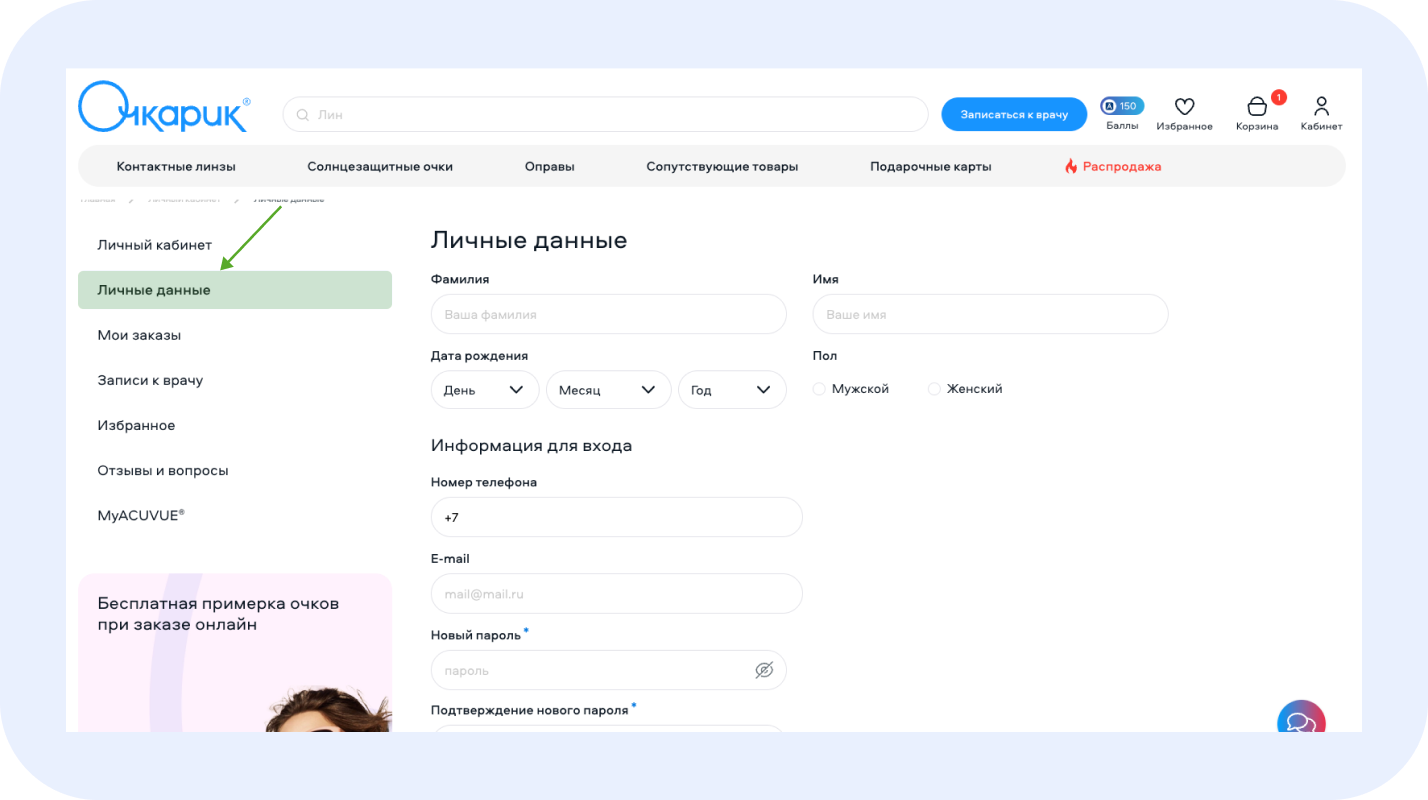The width and height of the screenshot is (1428, 800).
Task: Go to Записи к врачу sidebar link
Action: coord(150,380)
